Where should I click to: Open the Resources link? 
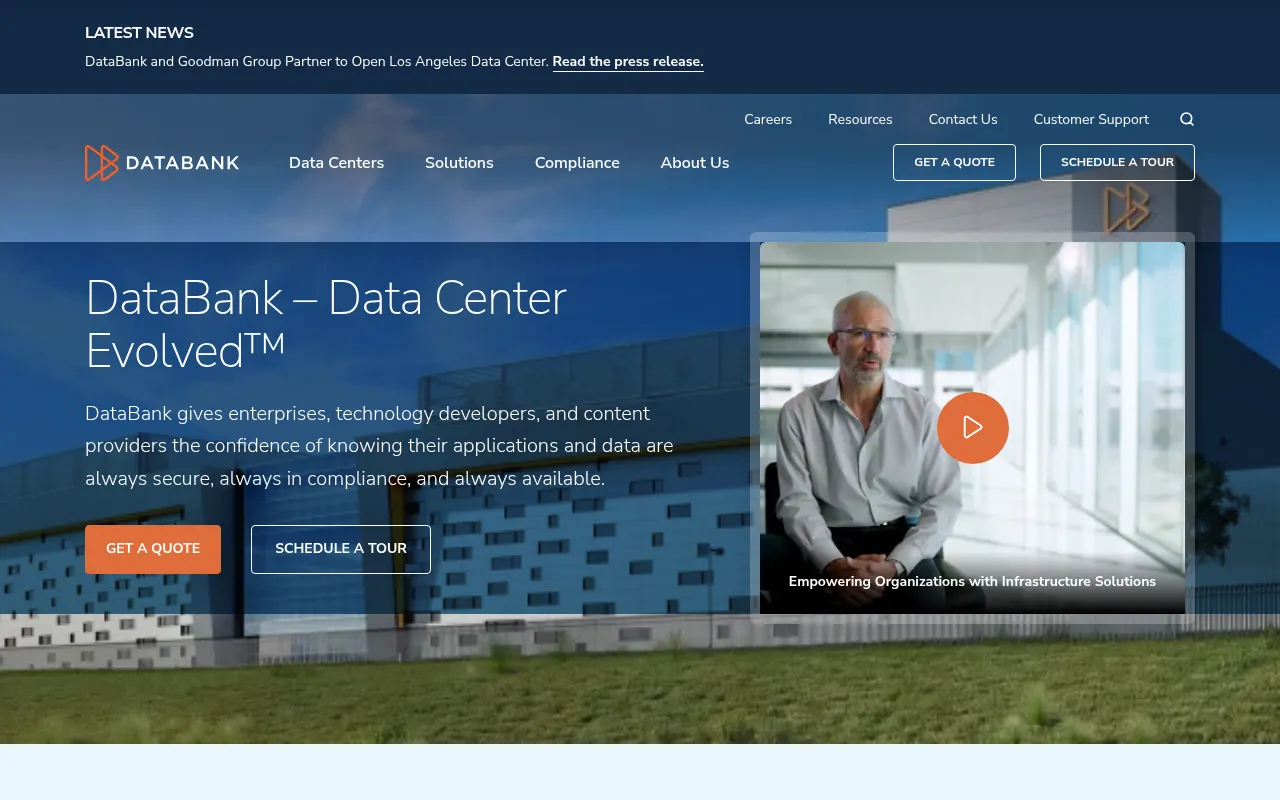tap(860, 119)
